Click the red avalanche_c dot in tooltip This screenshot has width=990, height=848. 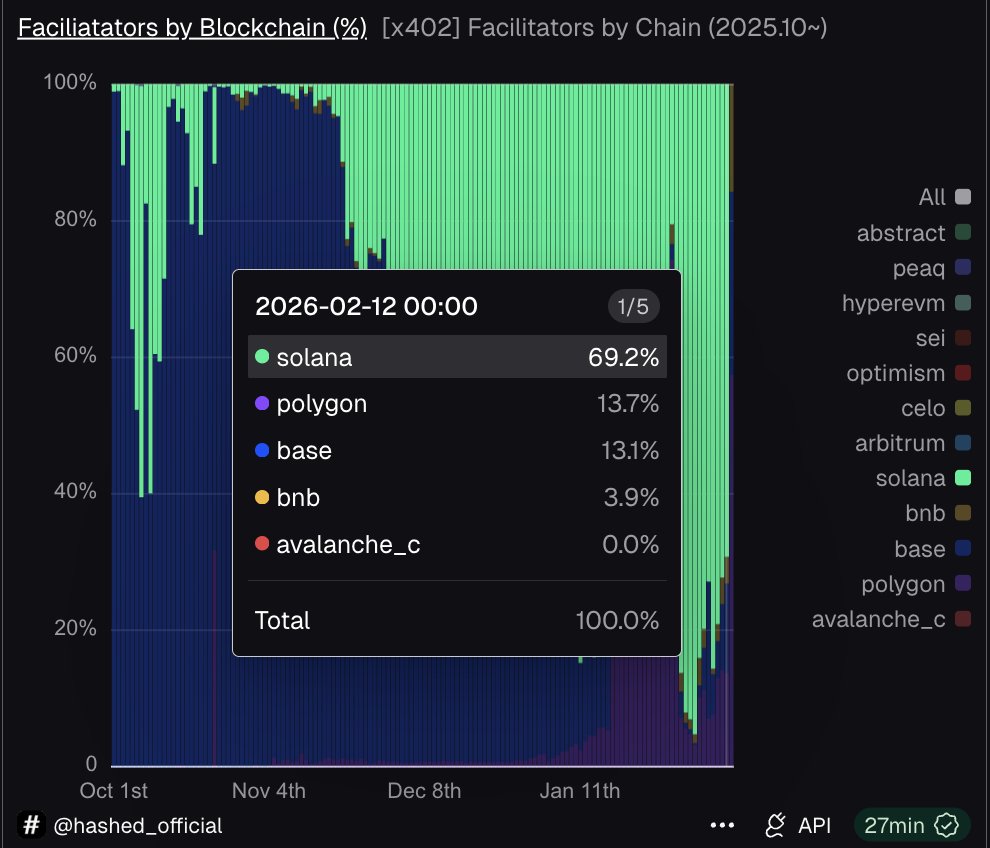point(262,543)
